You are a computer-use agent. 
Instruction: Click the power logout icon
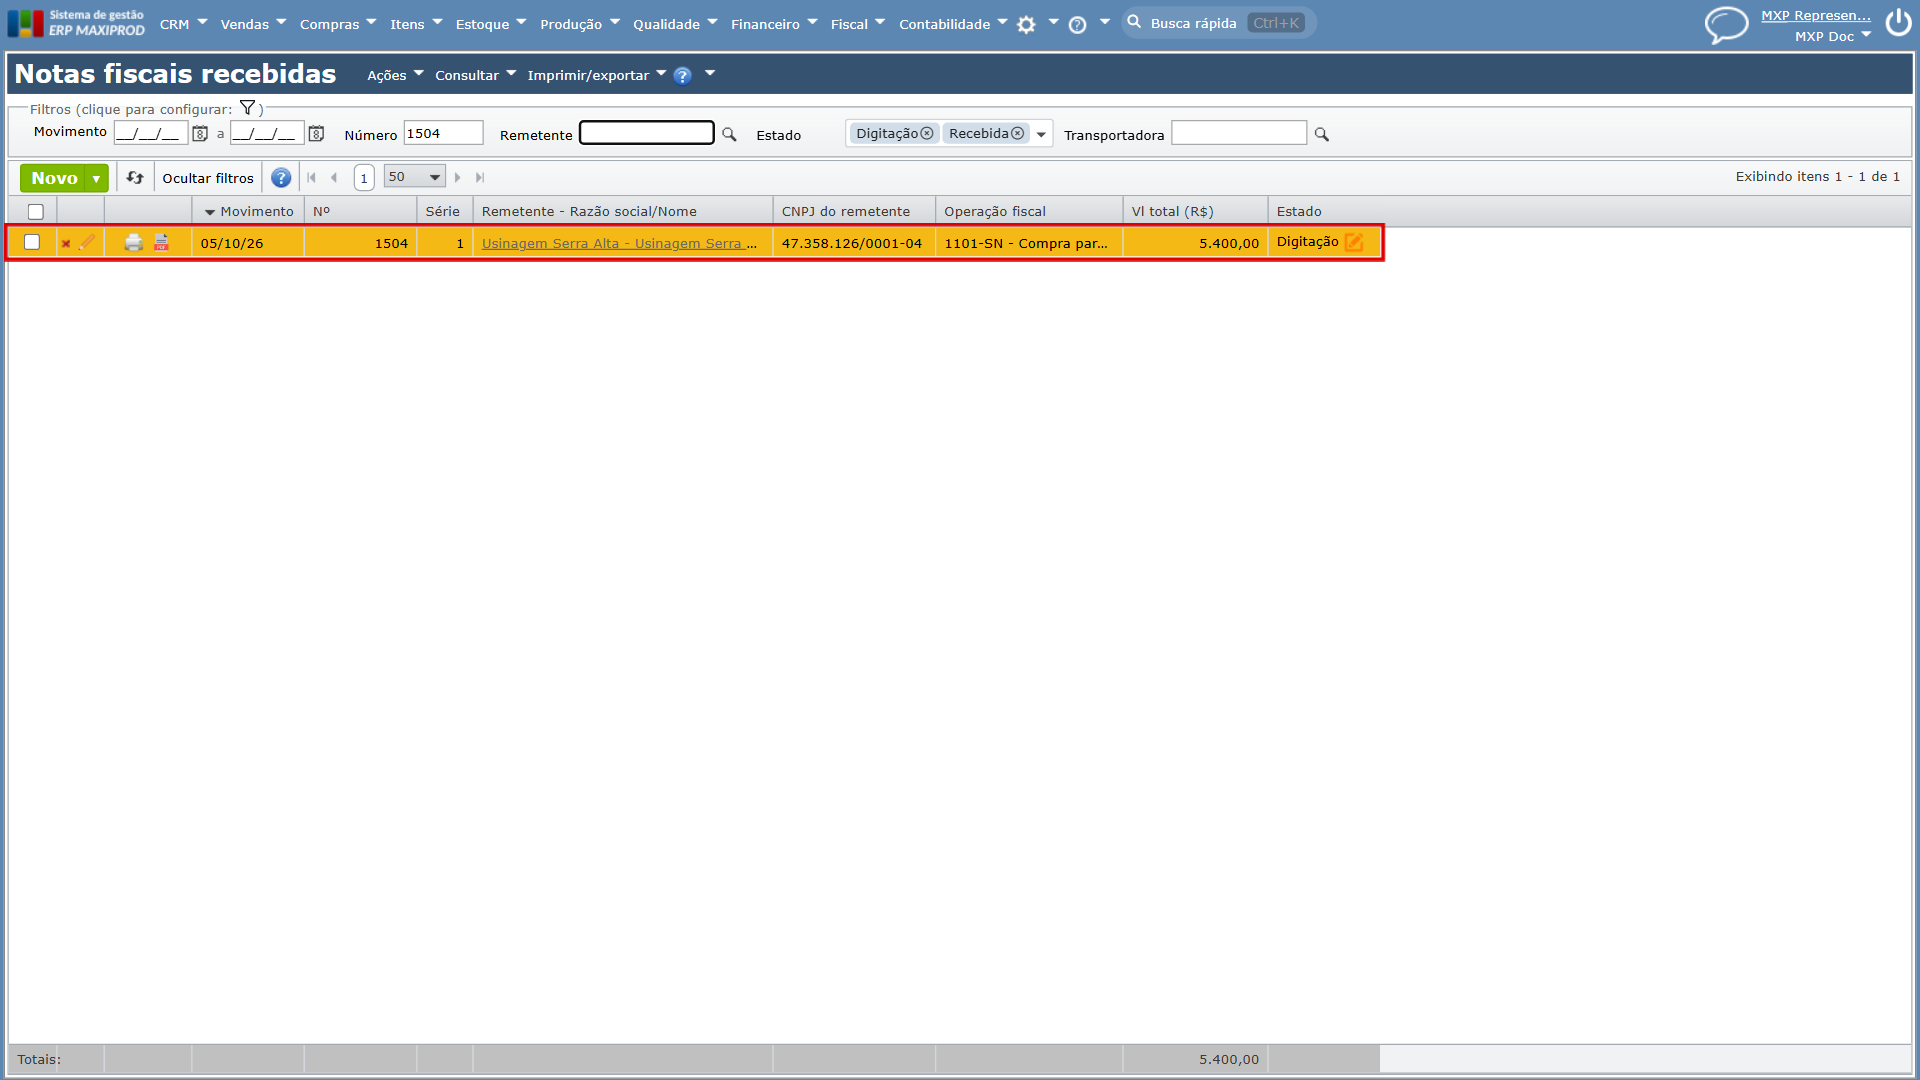coord(1898,22)
